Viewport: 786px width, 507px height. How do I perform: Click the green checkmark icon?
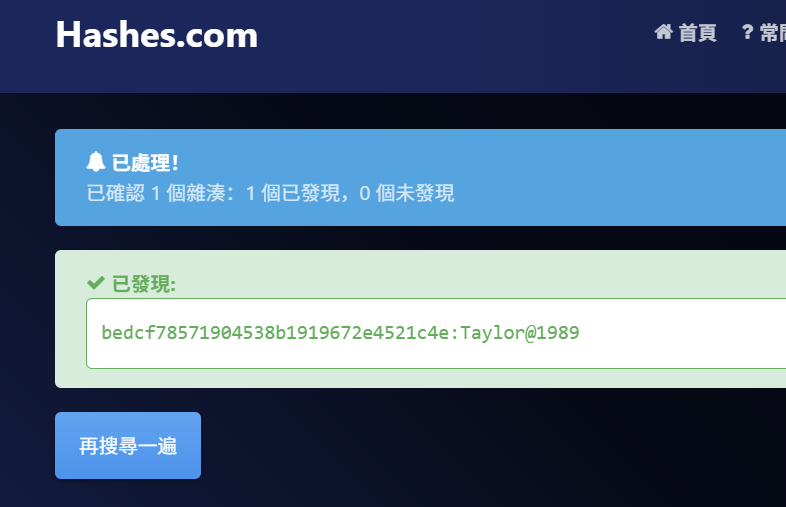tap(96, 283)
